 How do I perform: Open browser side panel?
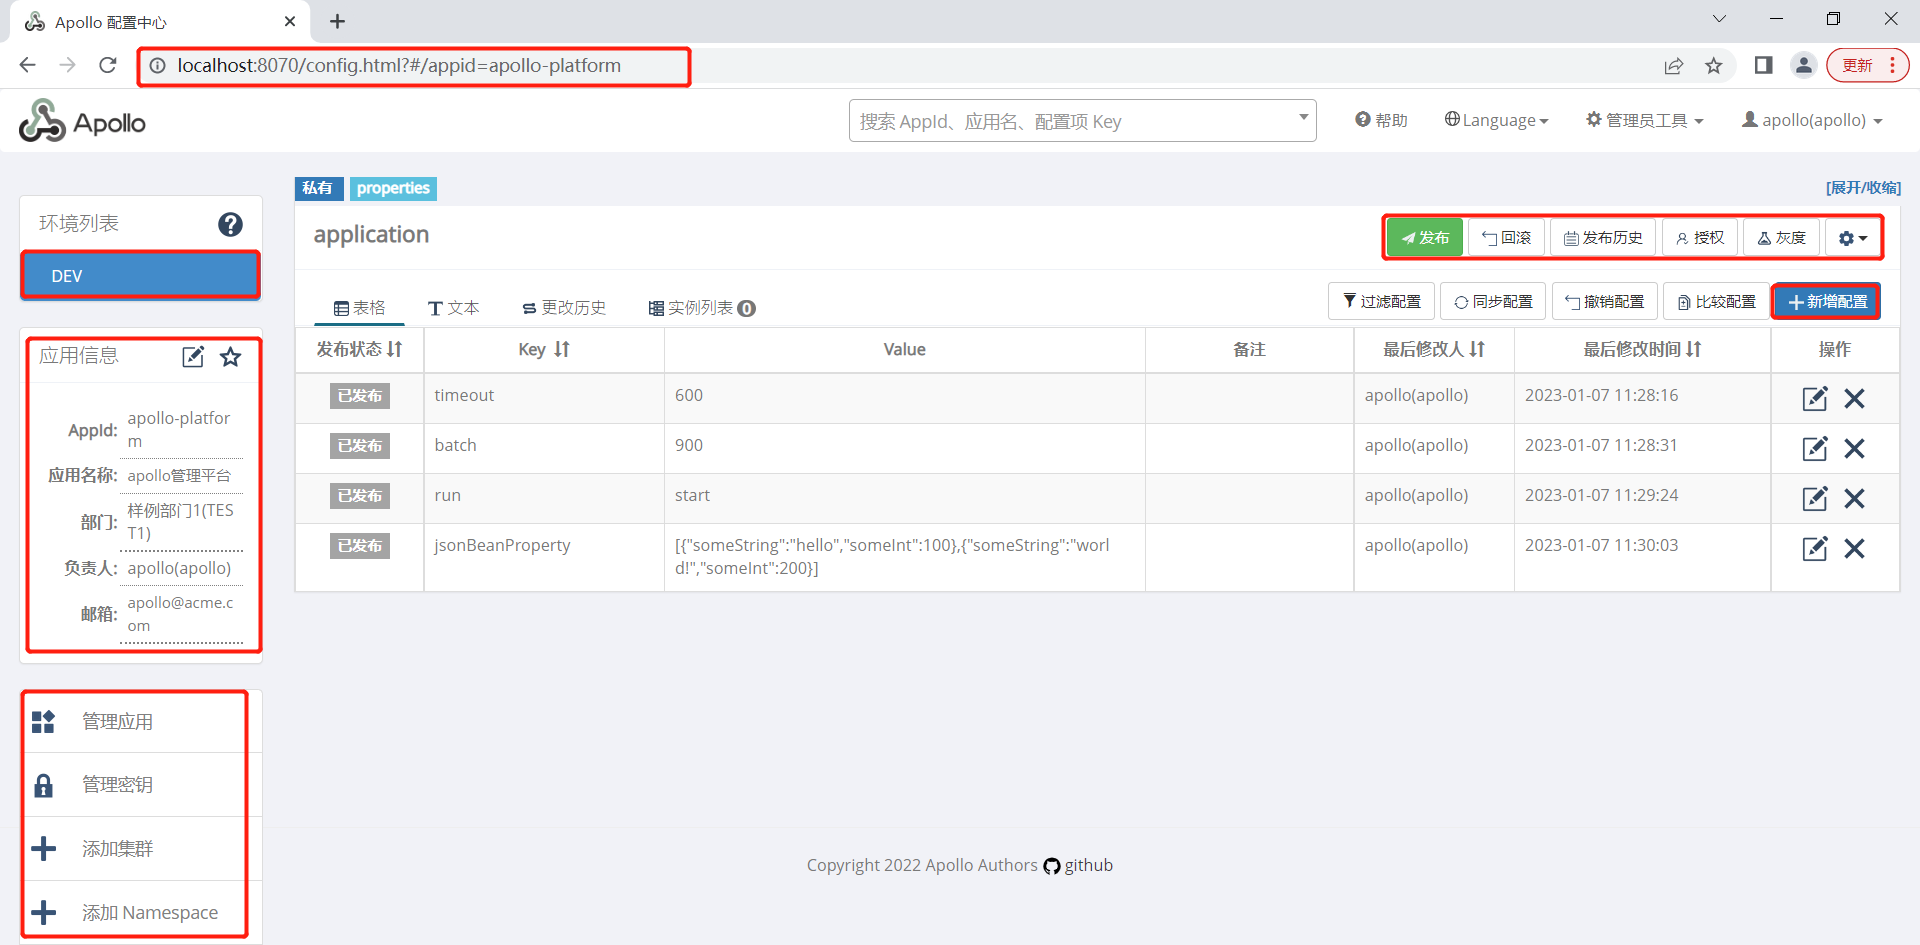[x=1763, y=65]
